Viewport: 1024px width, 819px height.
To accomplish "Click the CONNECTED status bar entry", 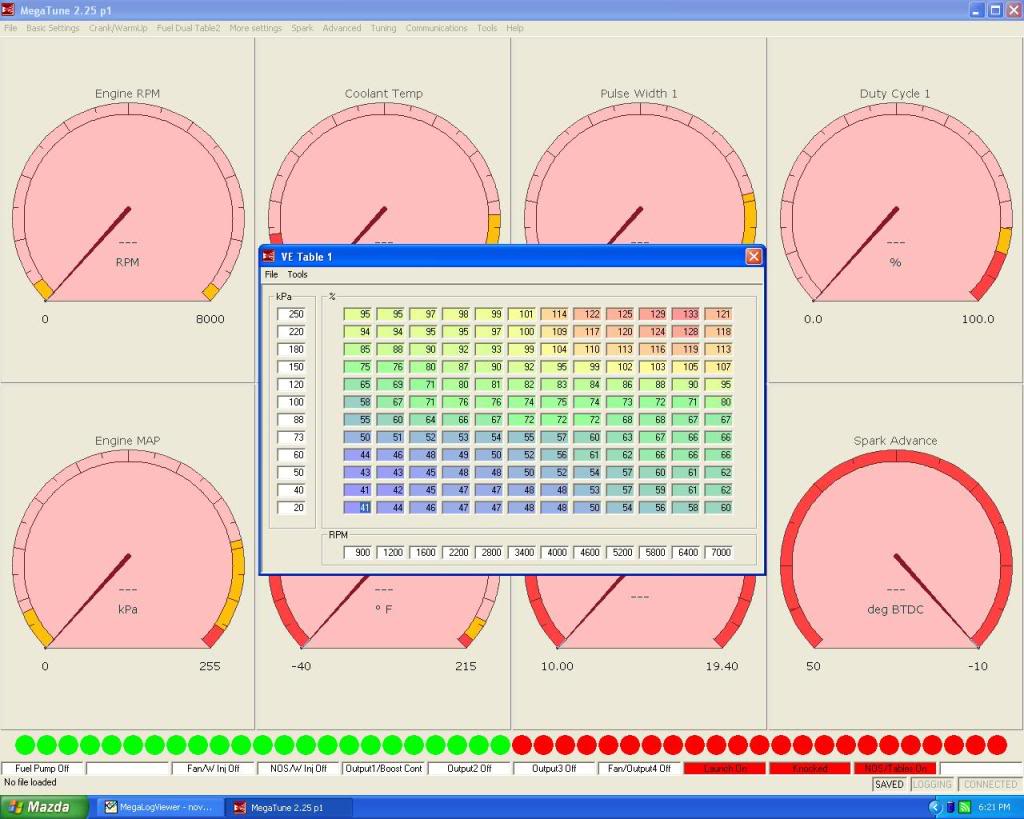I will [x=990, y=784].
